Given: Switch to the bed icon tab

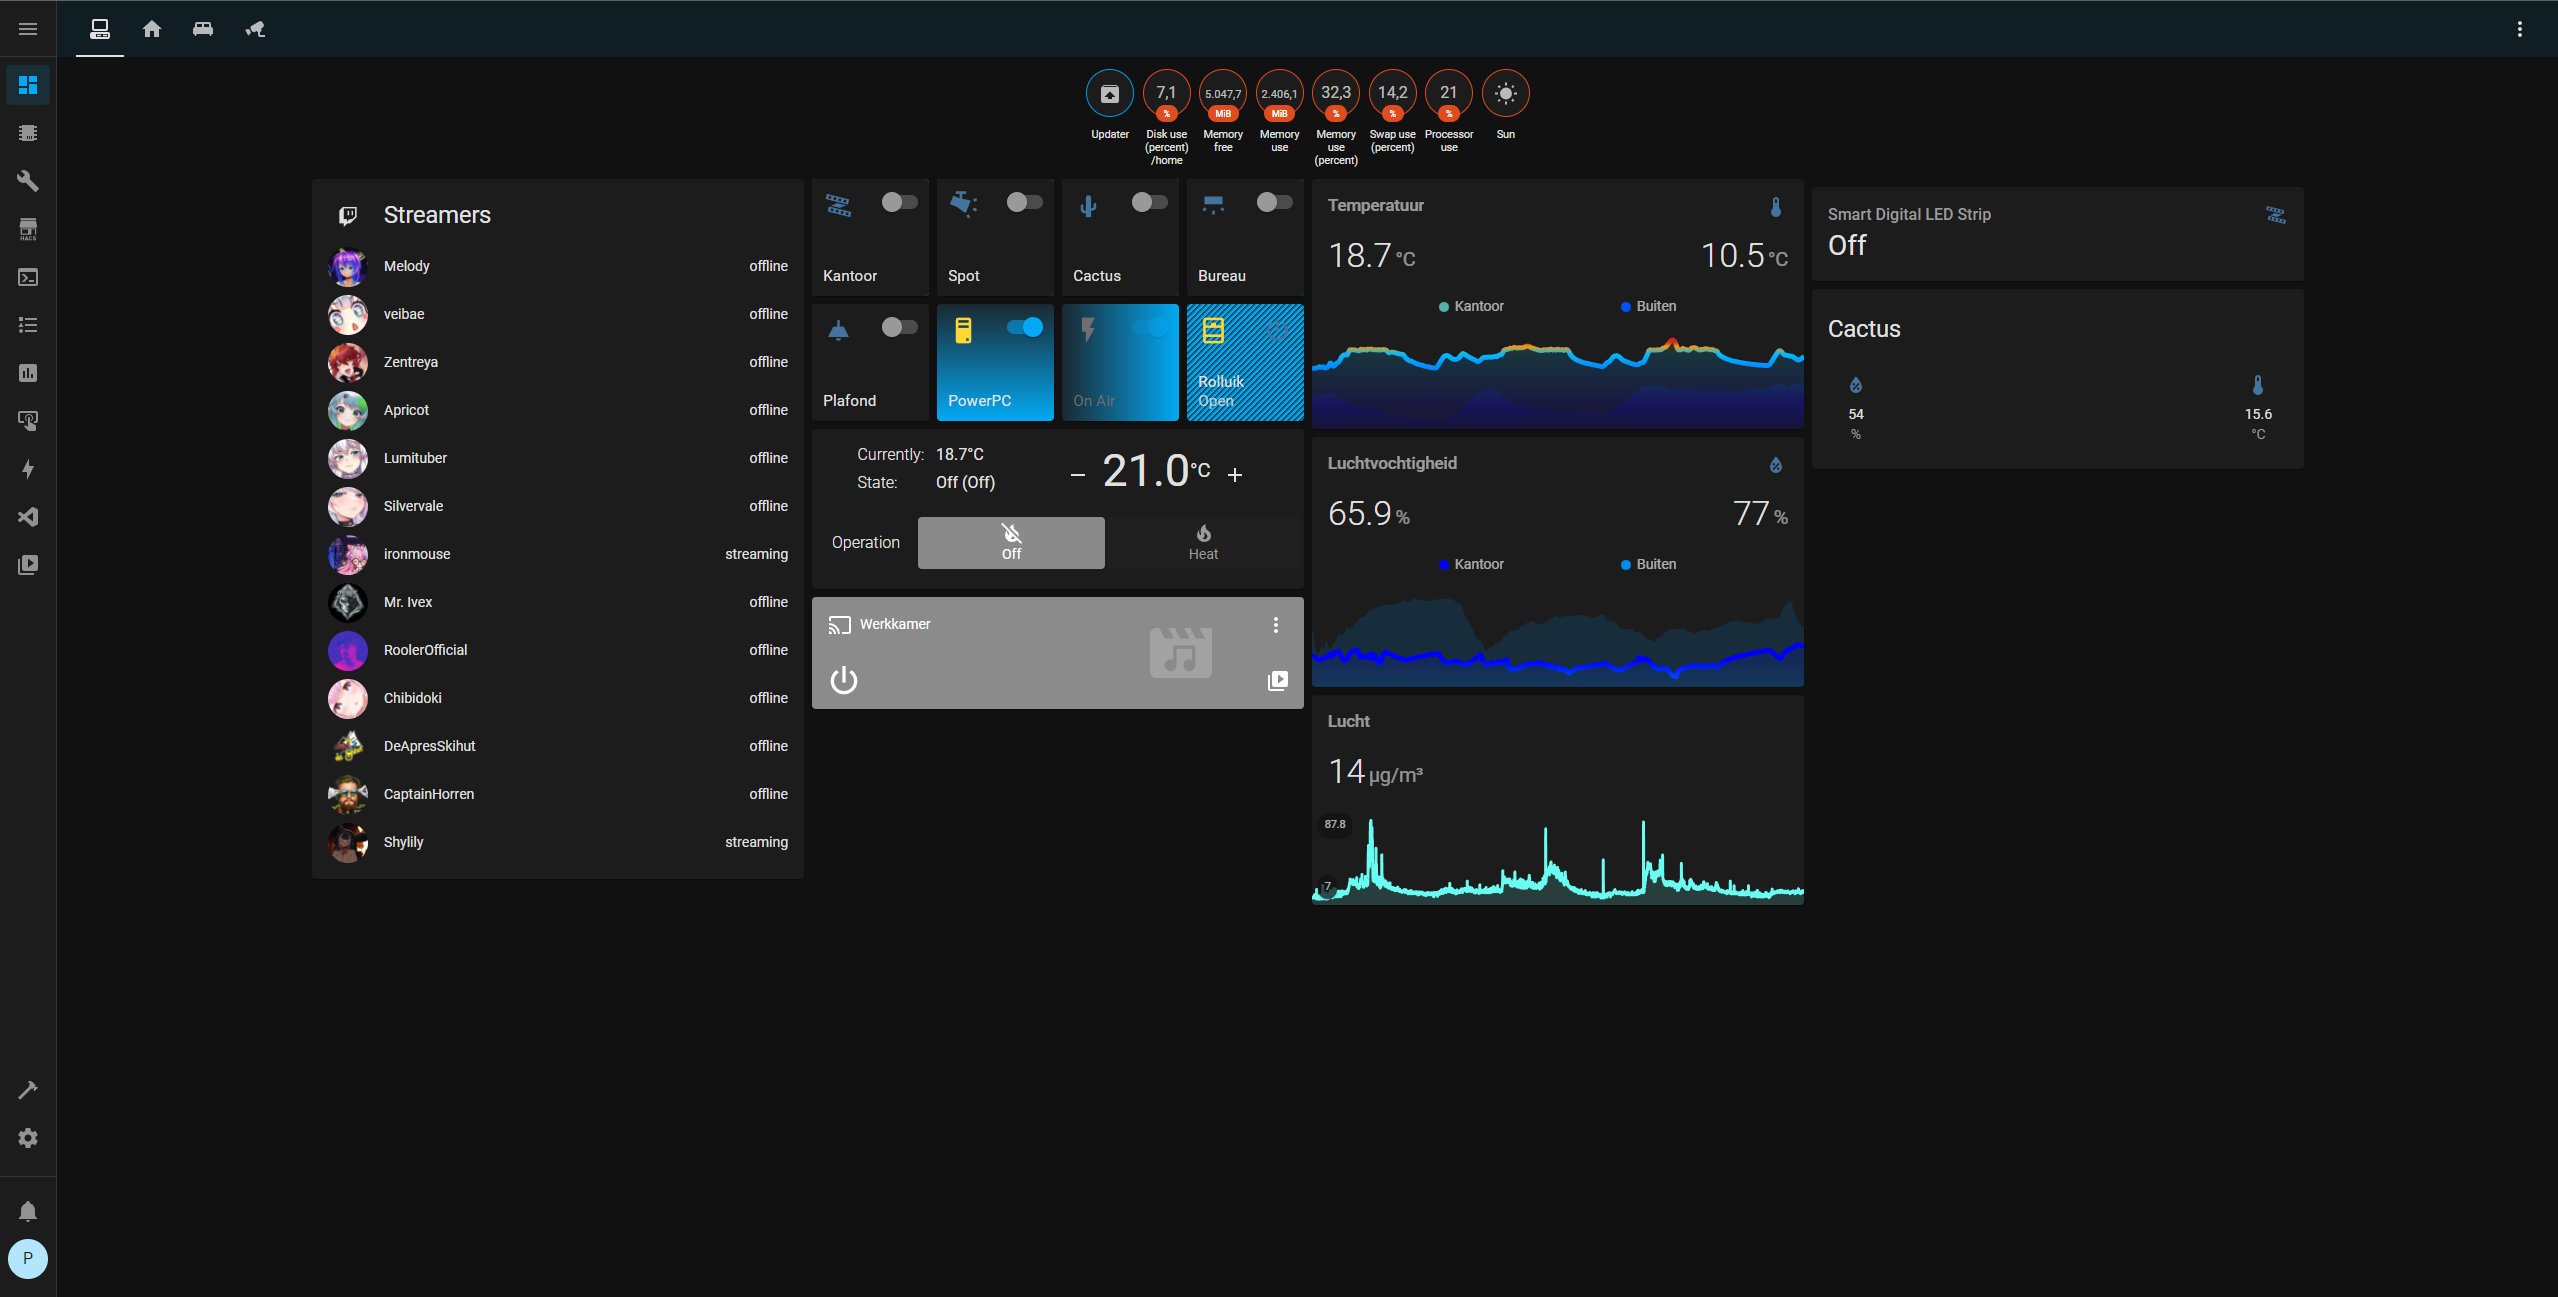Looking at the screenshot, I should [x=203, y=29].
